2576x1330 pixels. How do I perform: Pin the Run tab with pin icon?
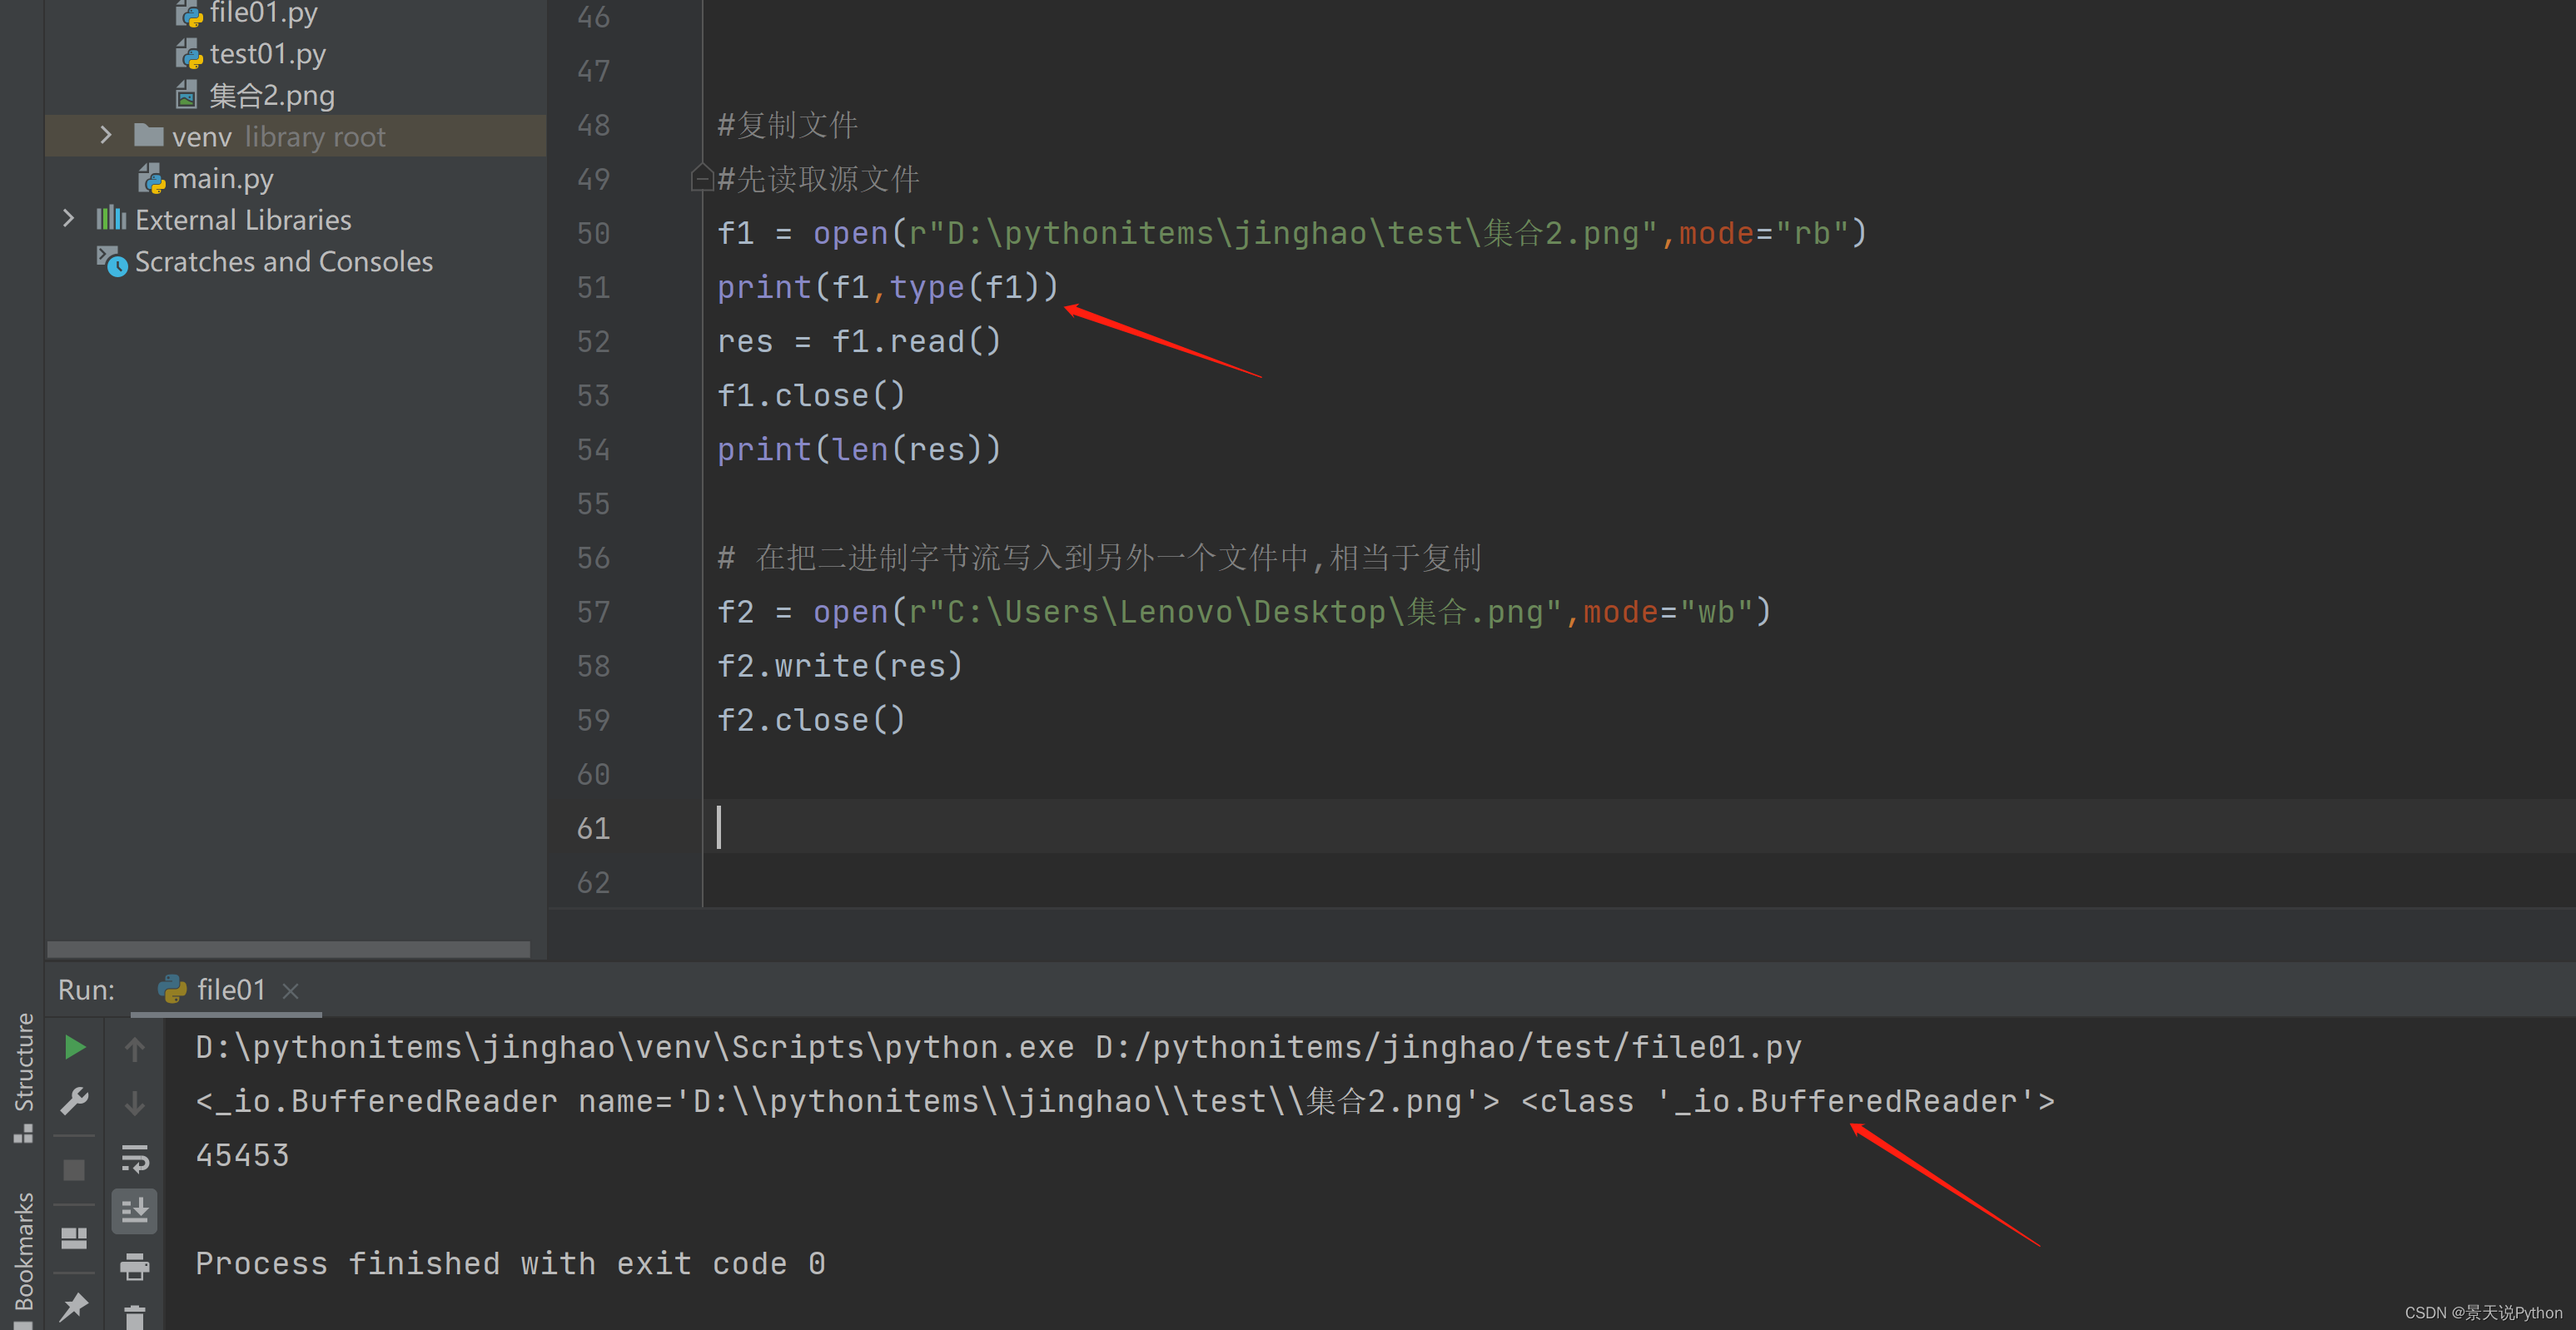pyautogui.click(x=74, y=1306)
